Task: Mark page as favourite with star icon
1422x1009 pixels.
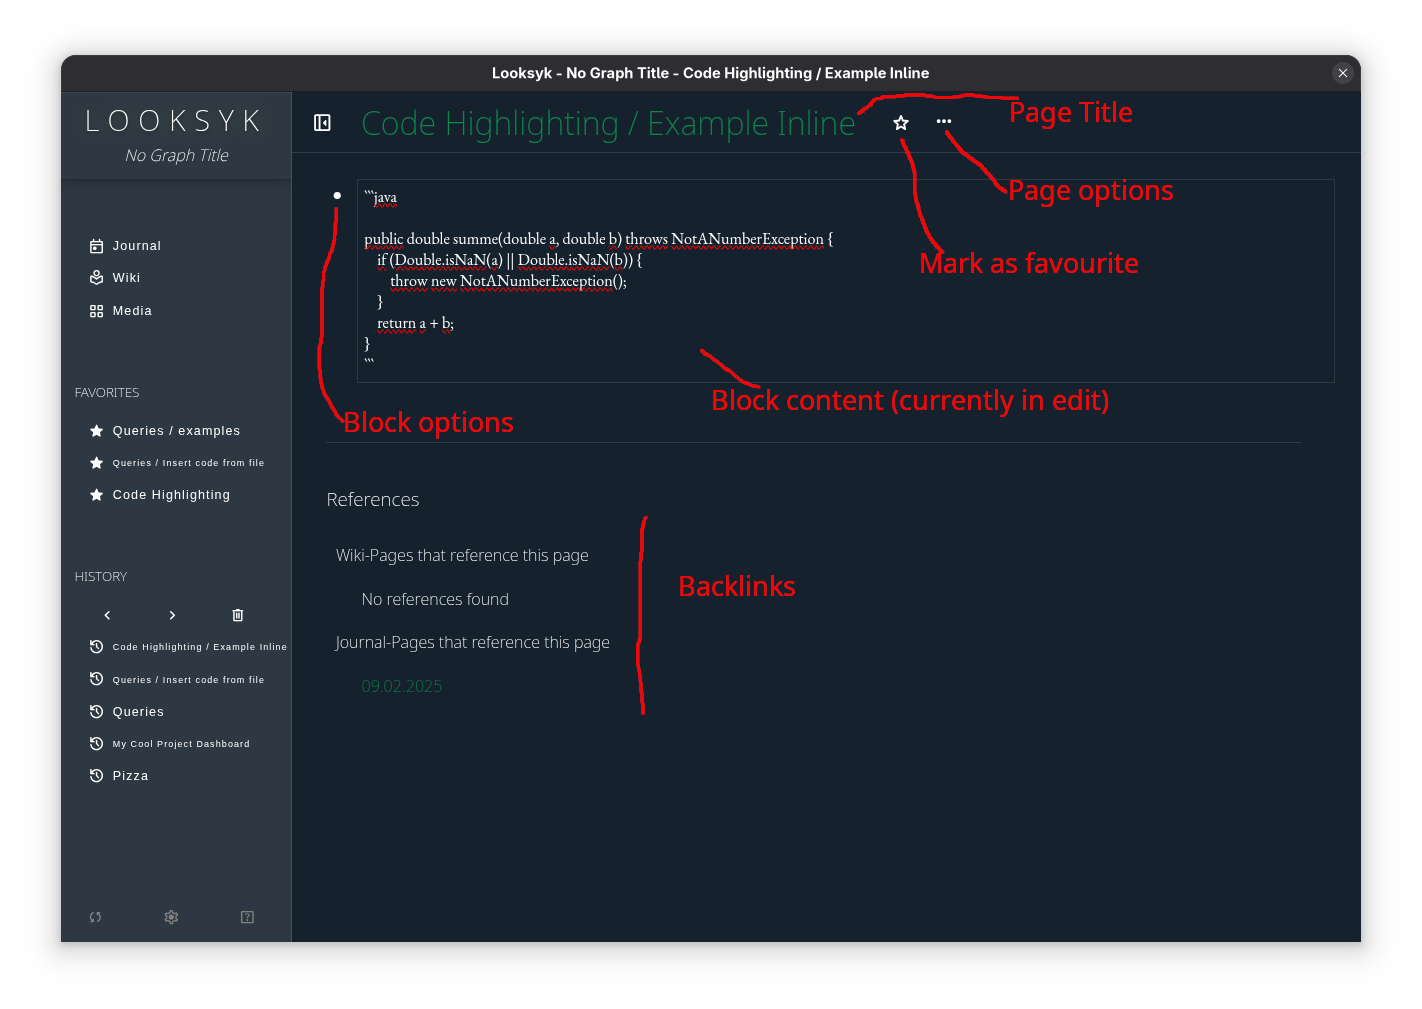Action: click(x=901, y=122)
